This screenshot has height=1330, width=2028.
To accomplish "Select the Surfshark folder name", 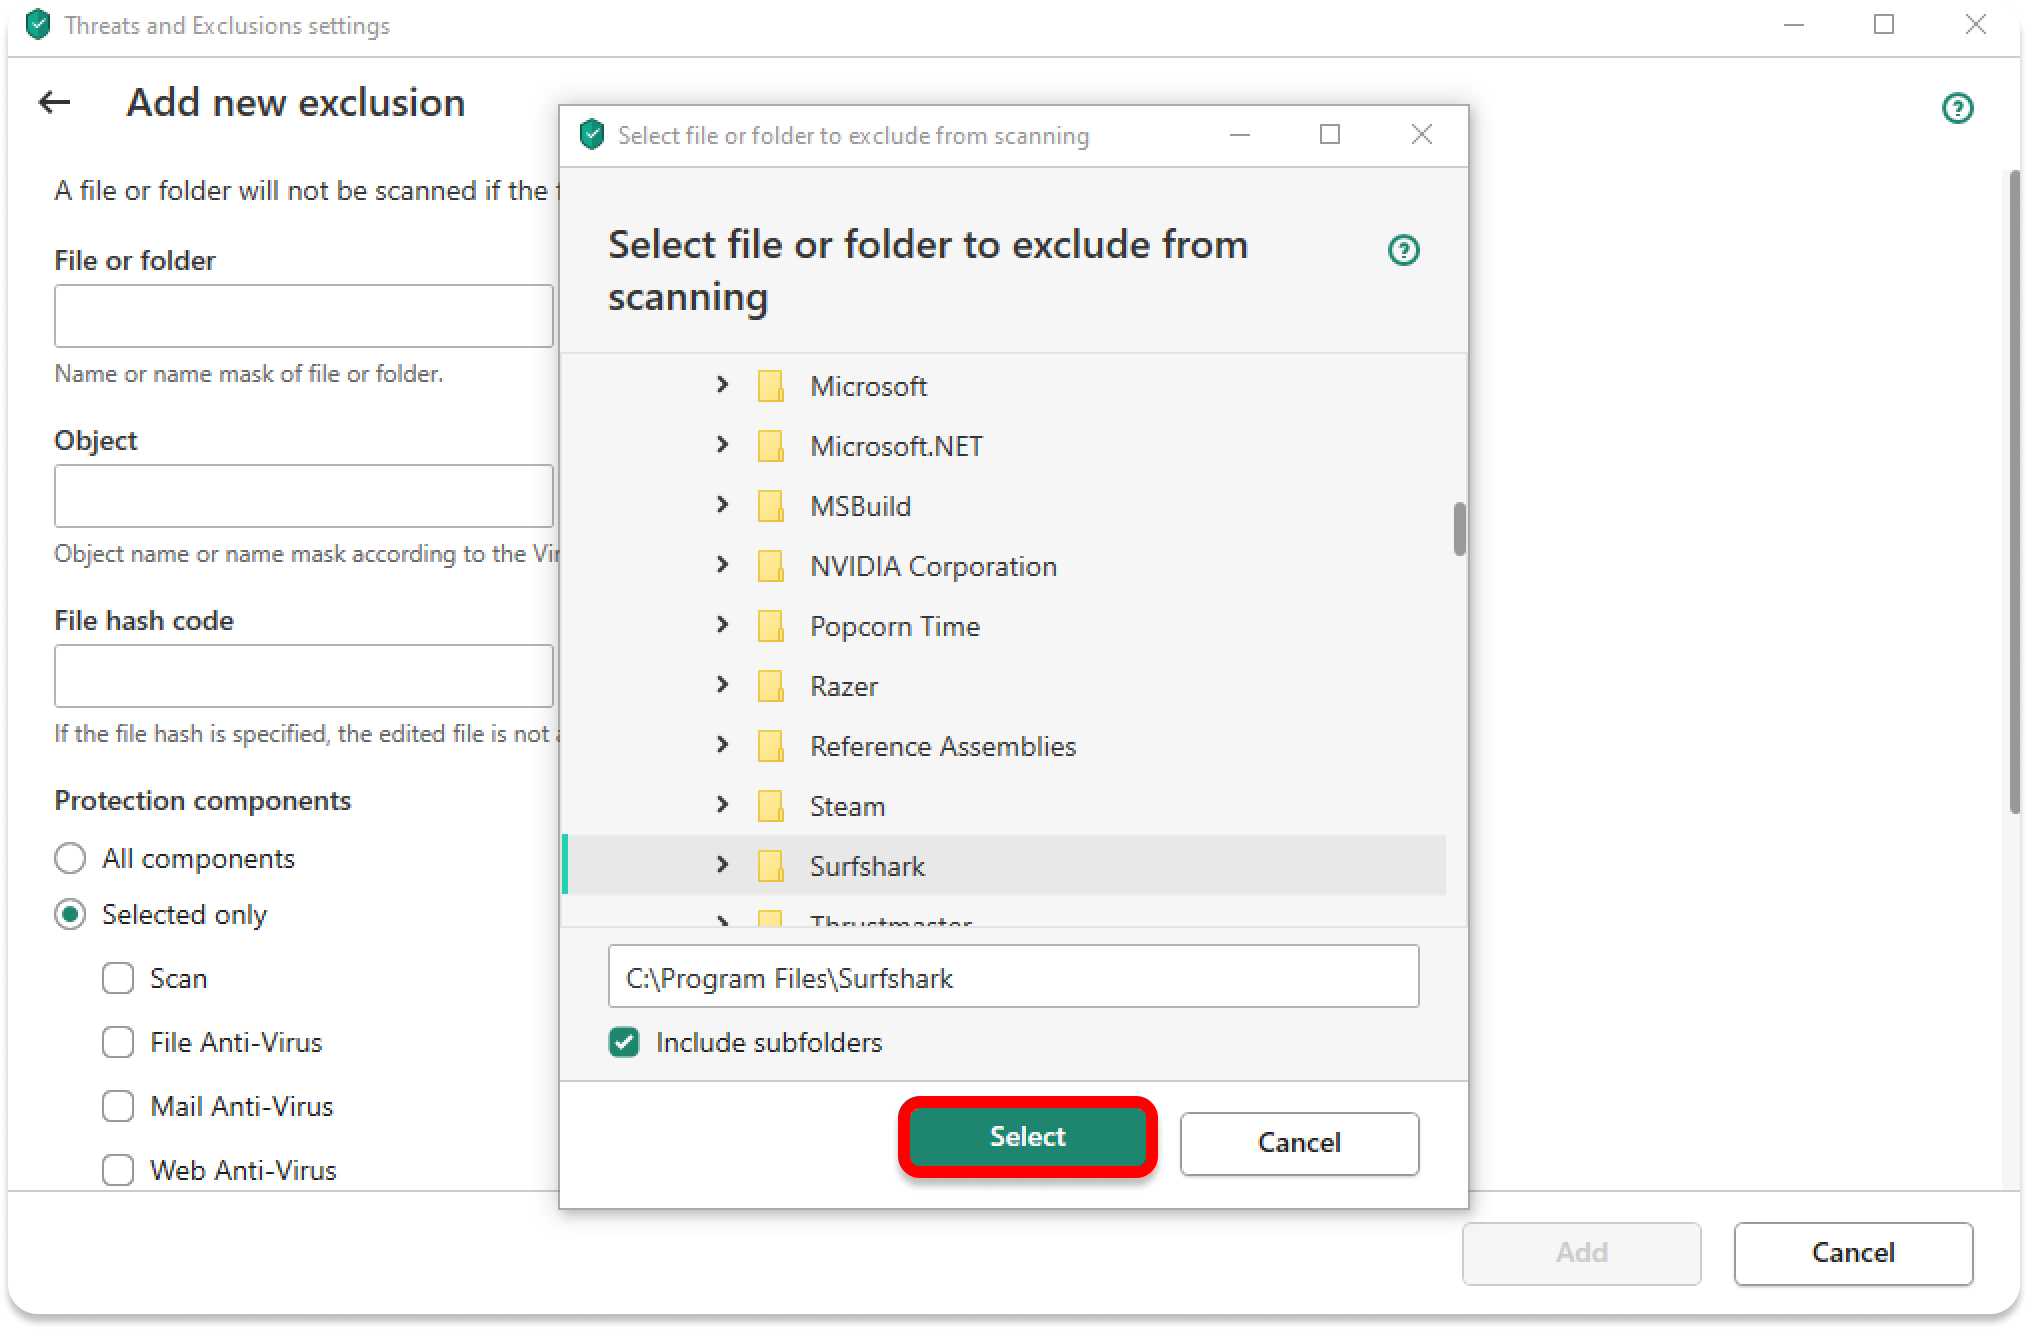I will [x=867, y=866].
